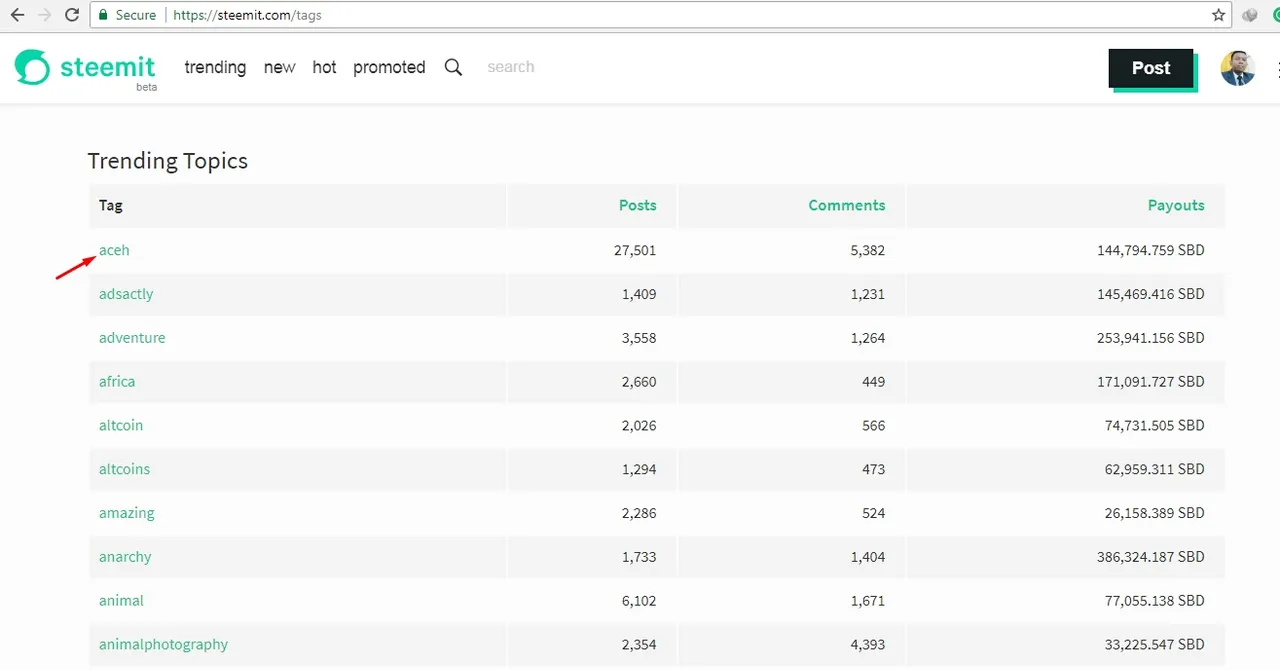Screen dimensions: 1280x670
Task: Select the animalphotography comments count 4,393
Action: pos(867,644)
